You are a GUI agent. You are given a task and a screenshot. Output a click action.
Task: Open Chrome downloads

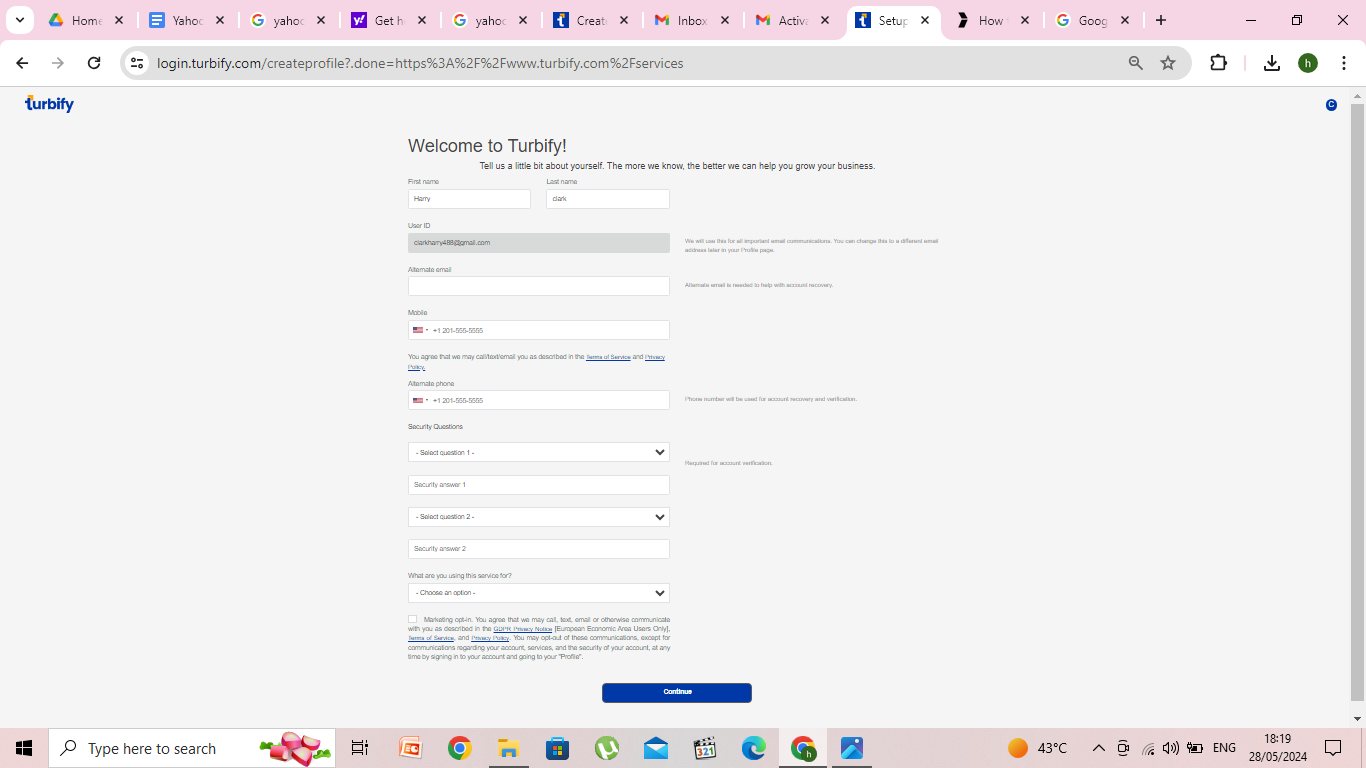[x=1272, y=63]
